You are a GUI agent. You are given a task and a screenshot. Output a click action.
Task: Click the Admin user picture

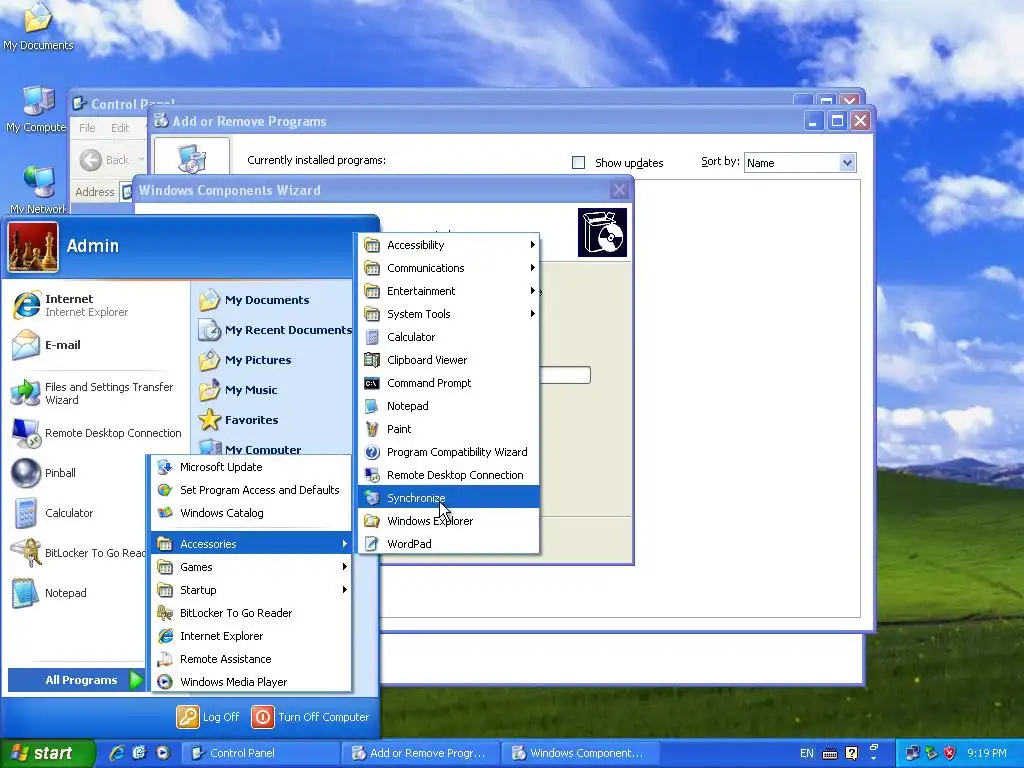coord(33,246)
